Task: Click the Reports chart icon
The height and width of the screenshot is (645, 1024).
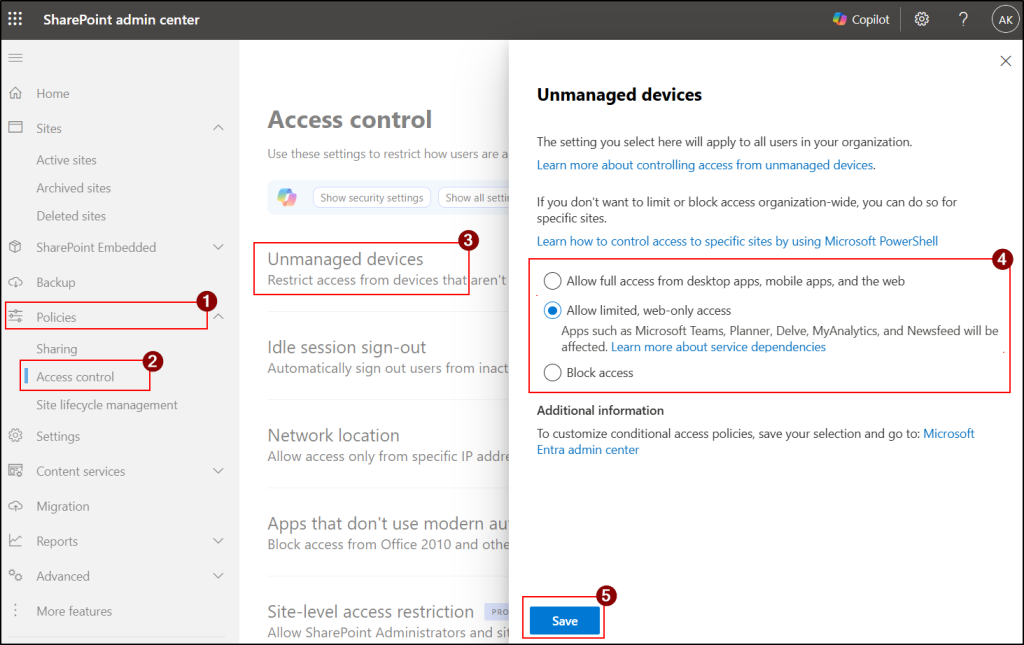Action: tap(16, 541)
